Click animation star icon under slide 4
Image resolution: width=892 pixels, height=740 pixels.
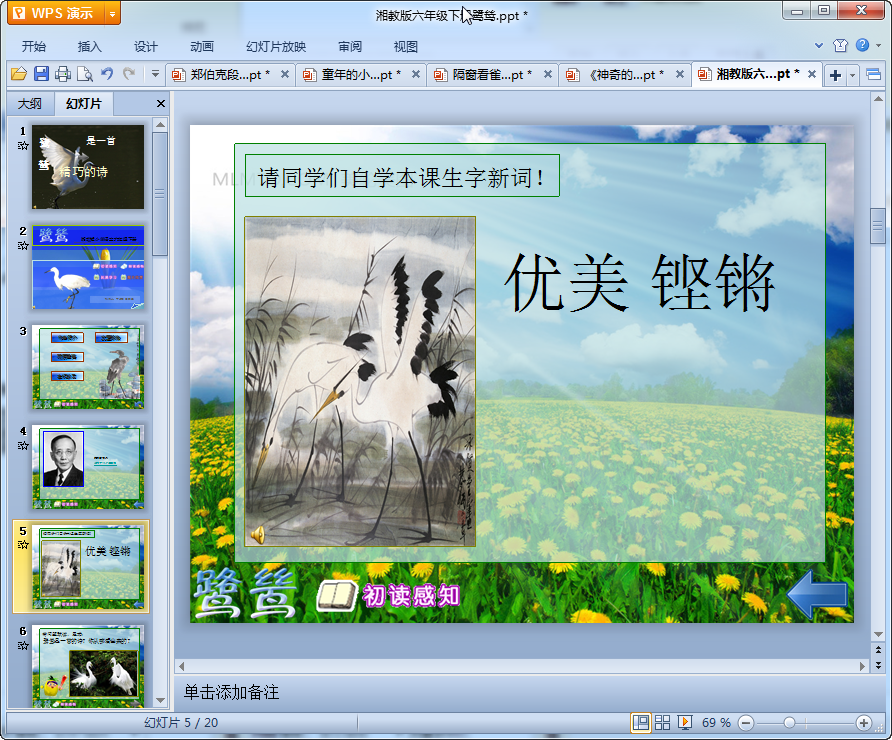click(x=23, y=445)
